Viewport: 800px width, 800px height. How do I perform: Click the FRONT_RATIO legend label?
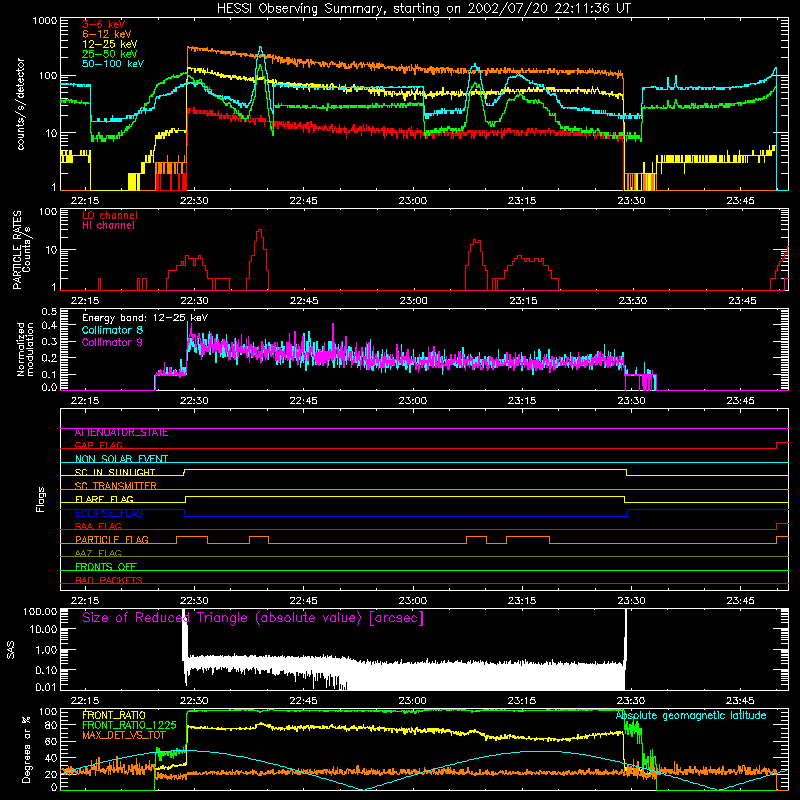coord(114,715)
